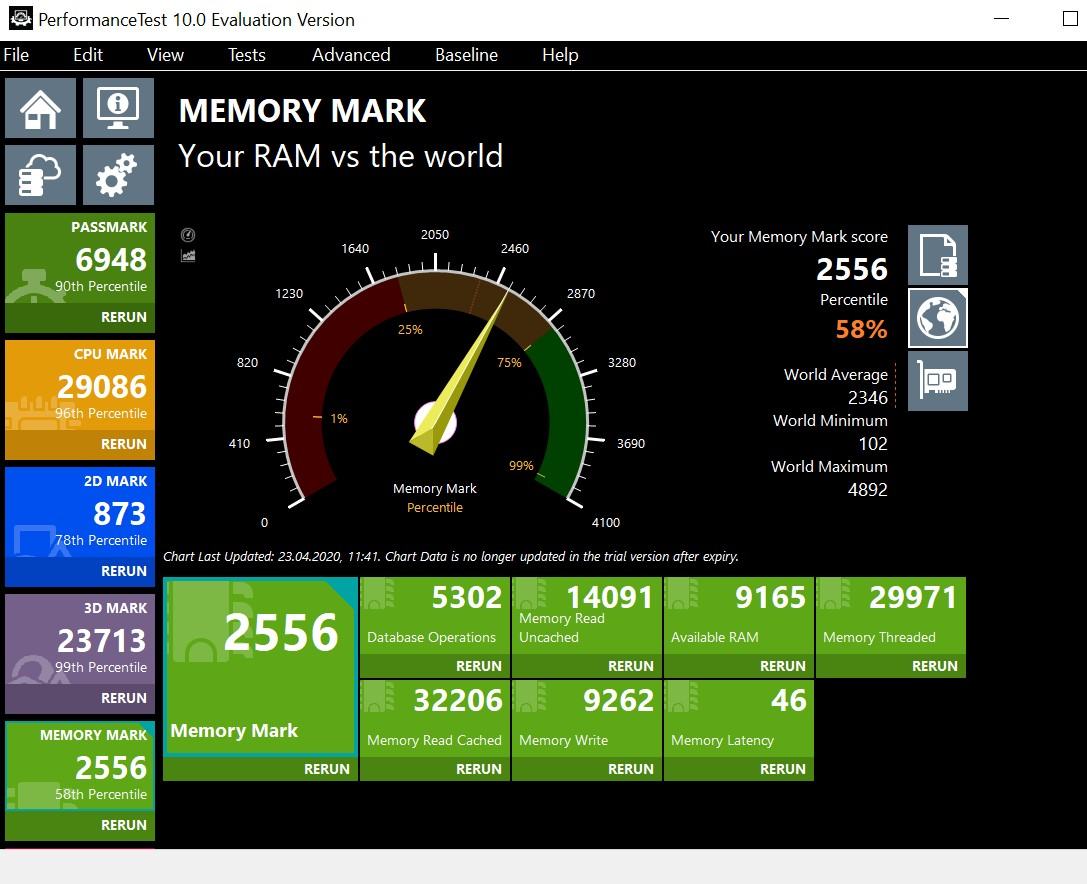1087x884 pixels.
Task: Rerun the sidebar Memory Mark test
Action: click(x=123, y=824)
